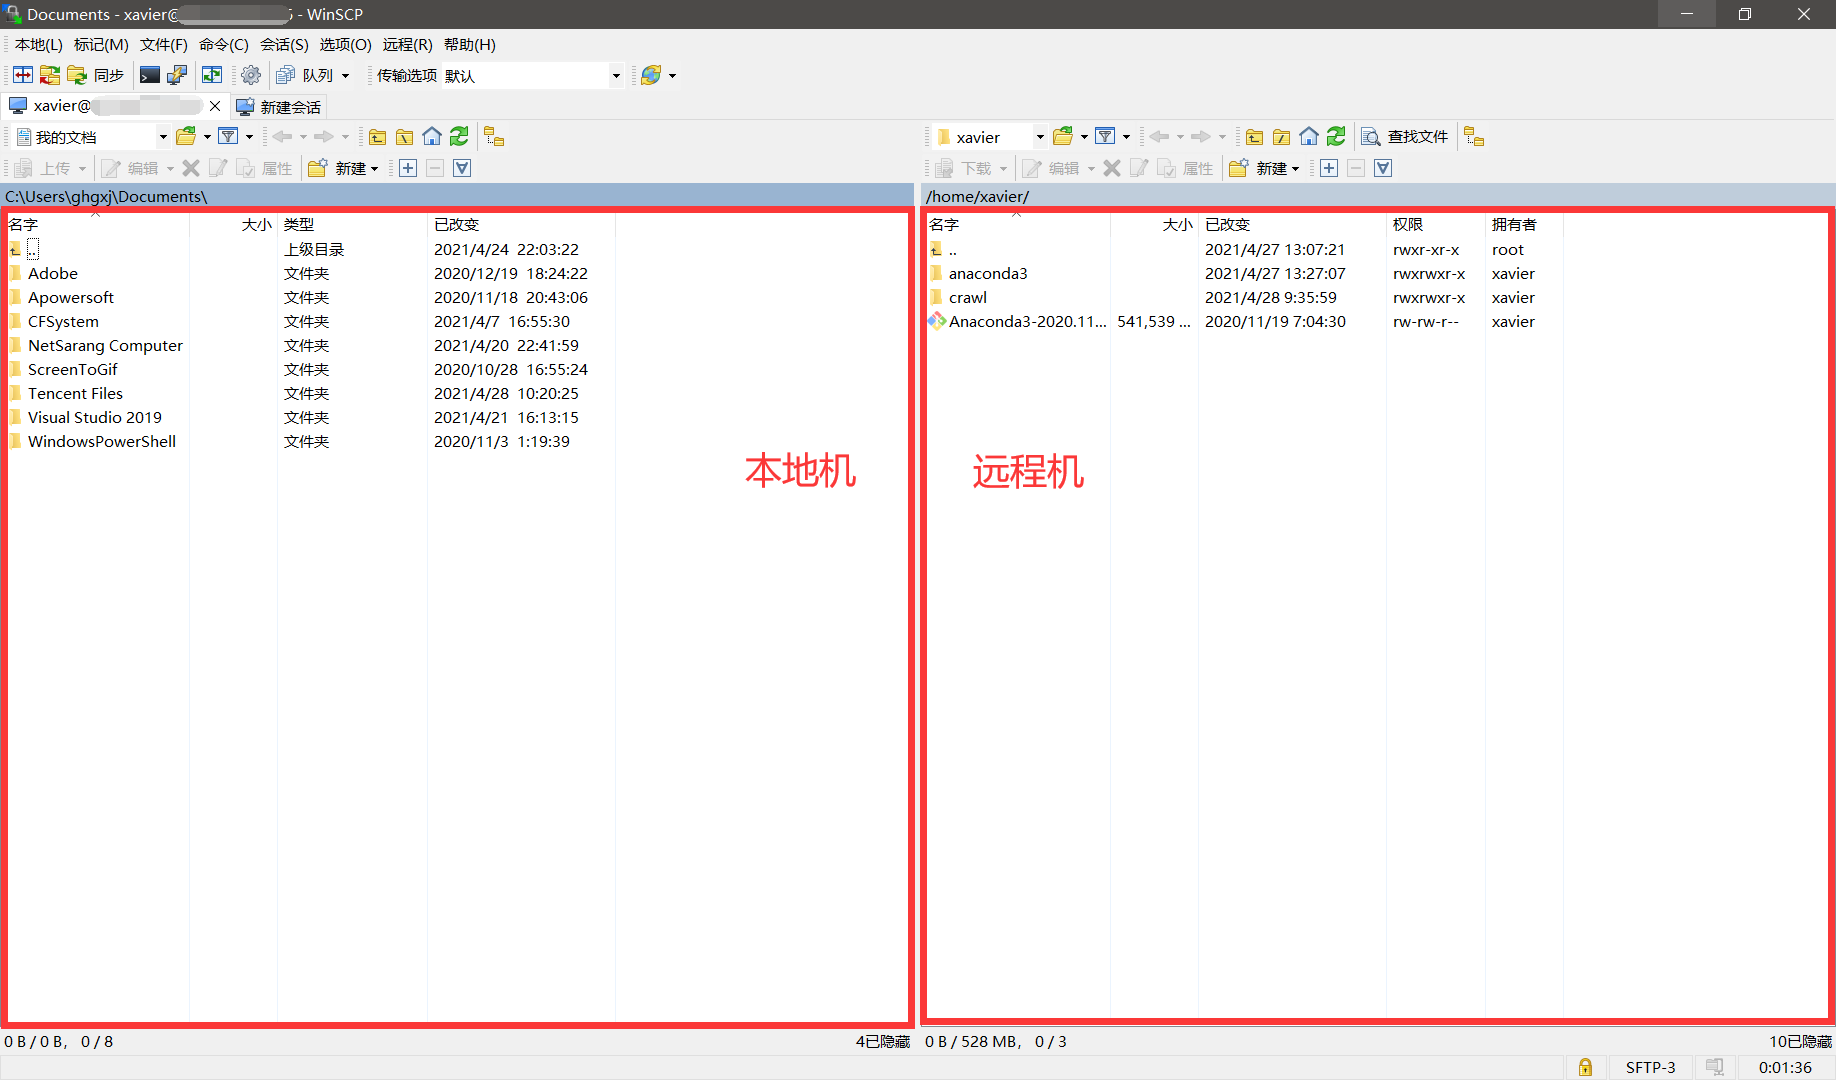Click the remote open directory folder icon

click(x=1063, y=137)
